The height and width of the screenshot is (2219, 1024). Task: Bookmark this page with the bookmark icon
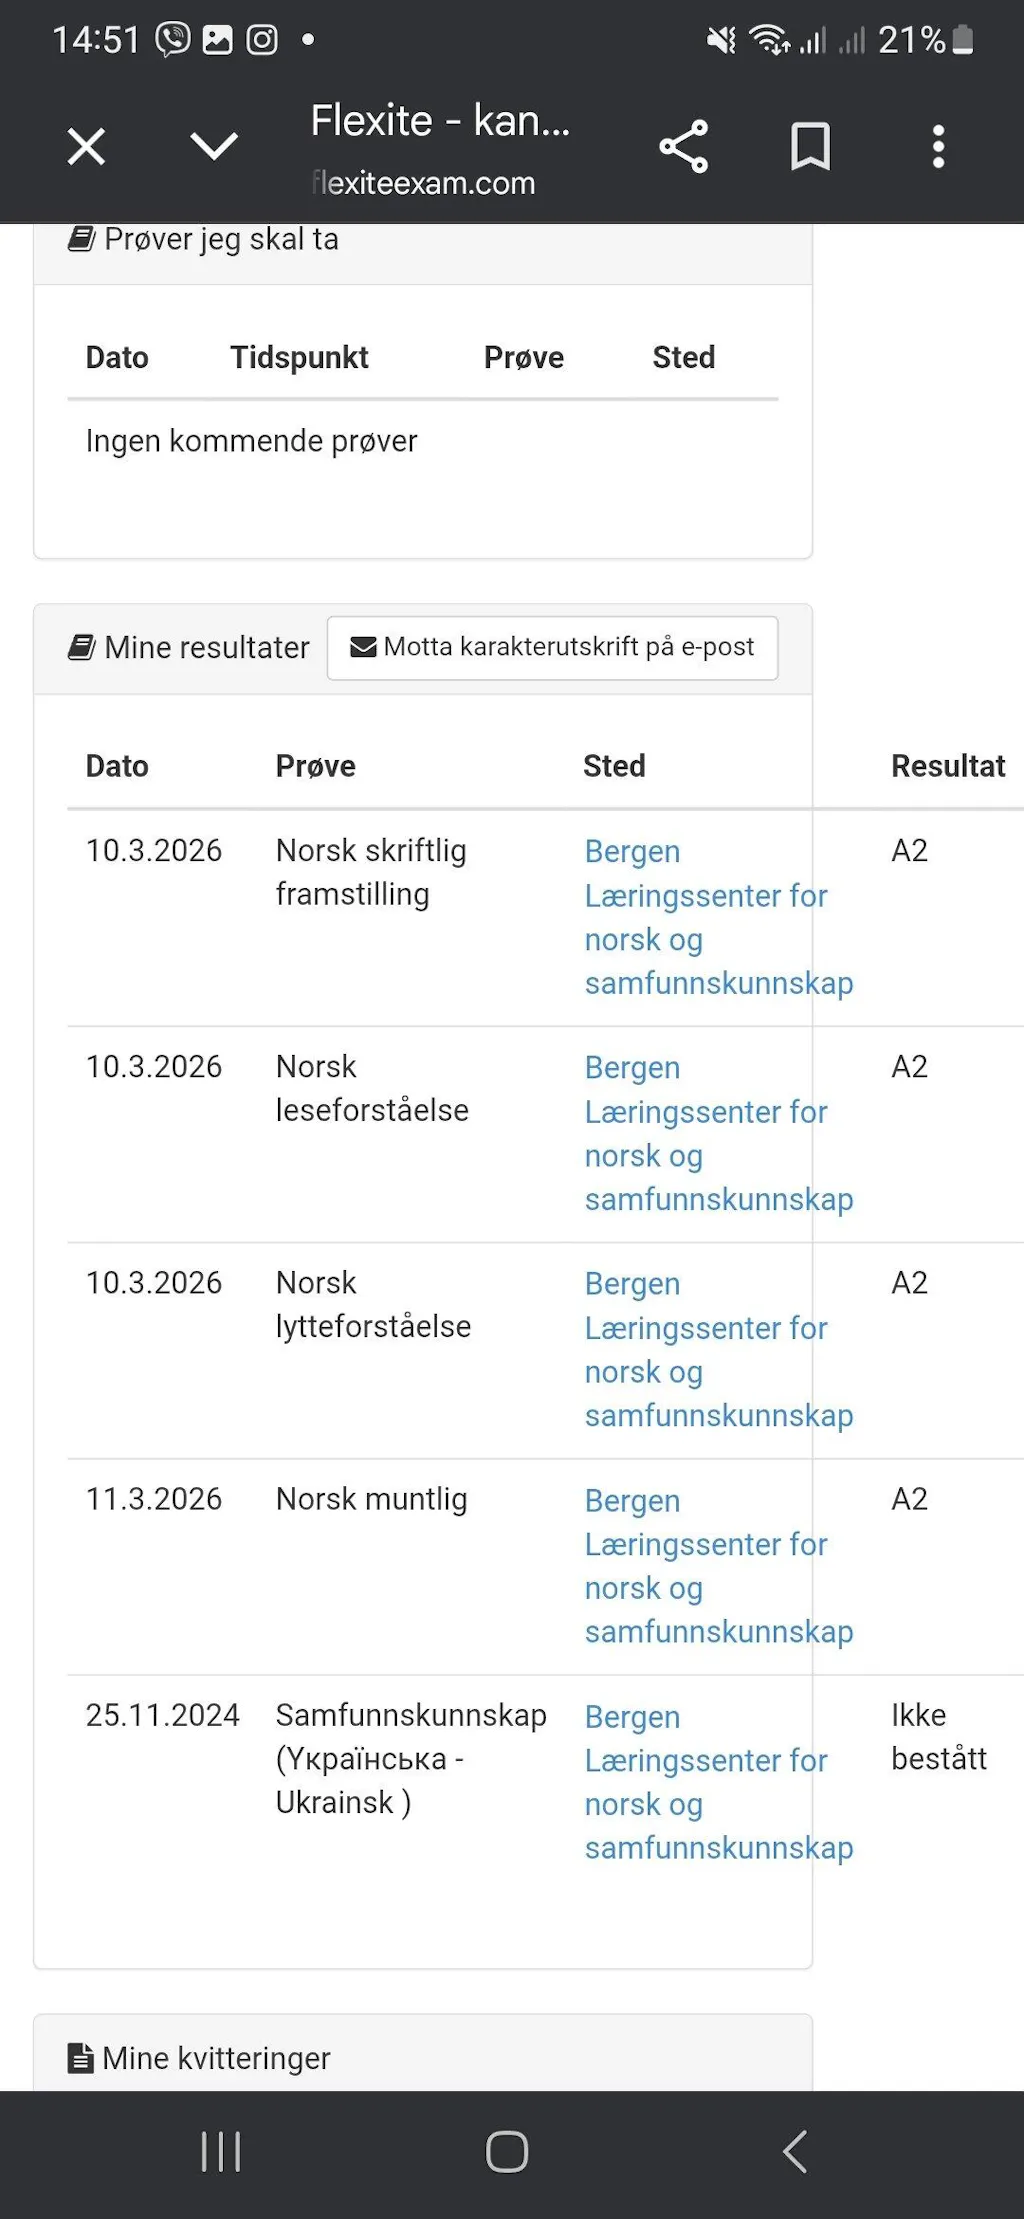810,147
